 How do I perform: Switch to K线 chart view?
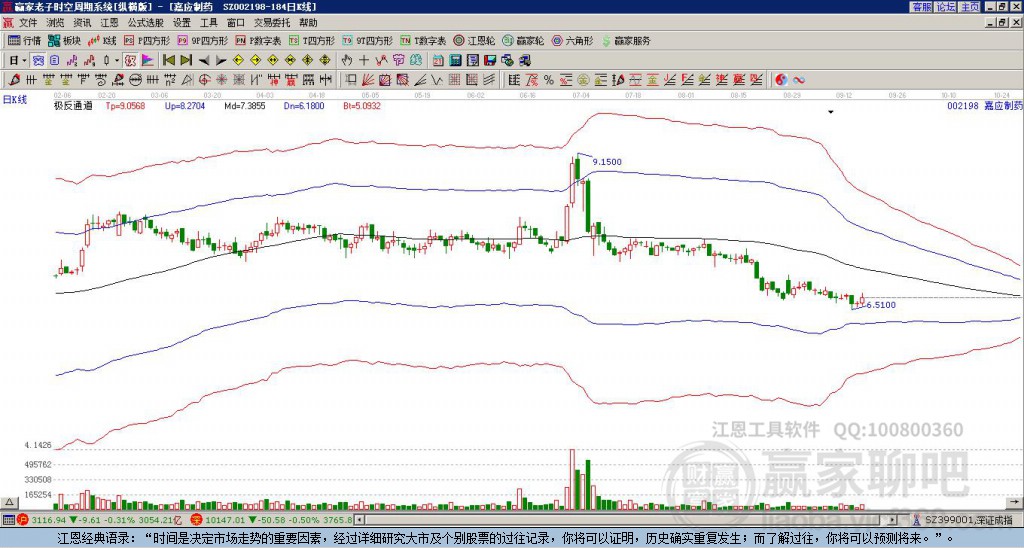coord(102,40)
